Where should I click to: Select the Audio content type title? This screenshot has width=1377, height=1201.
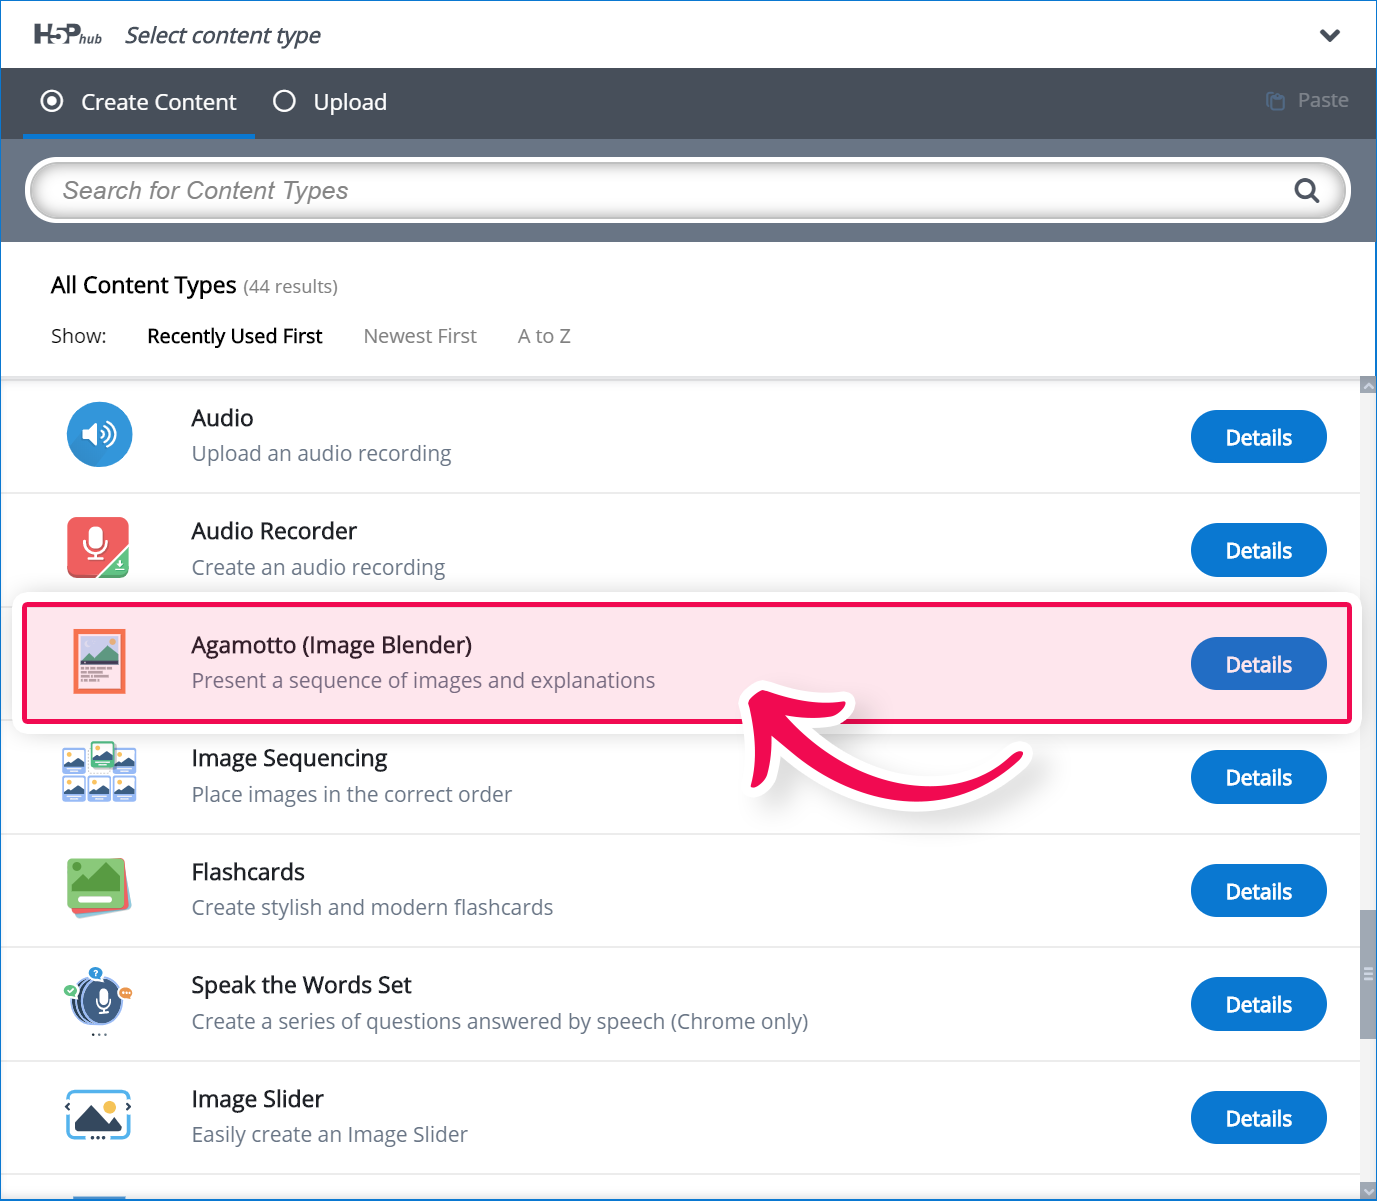[x=222, y=418]
